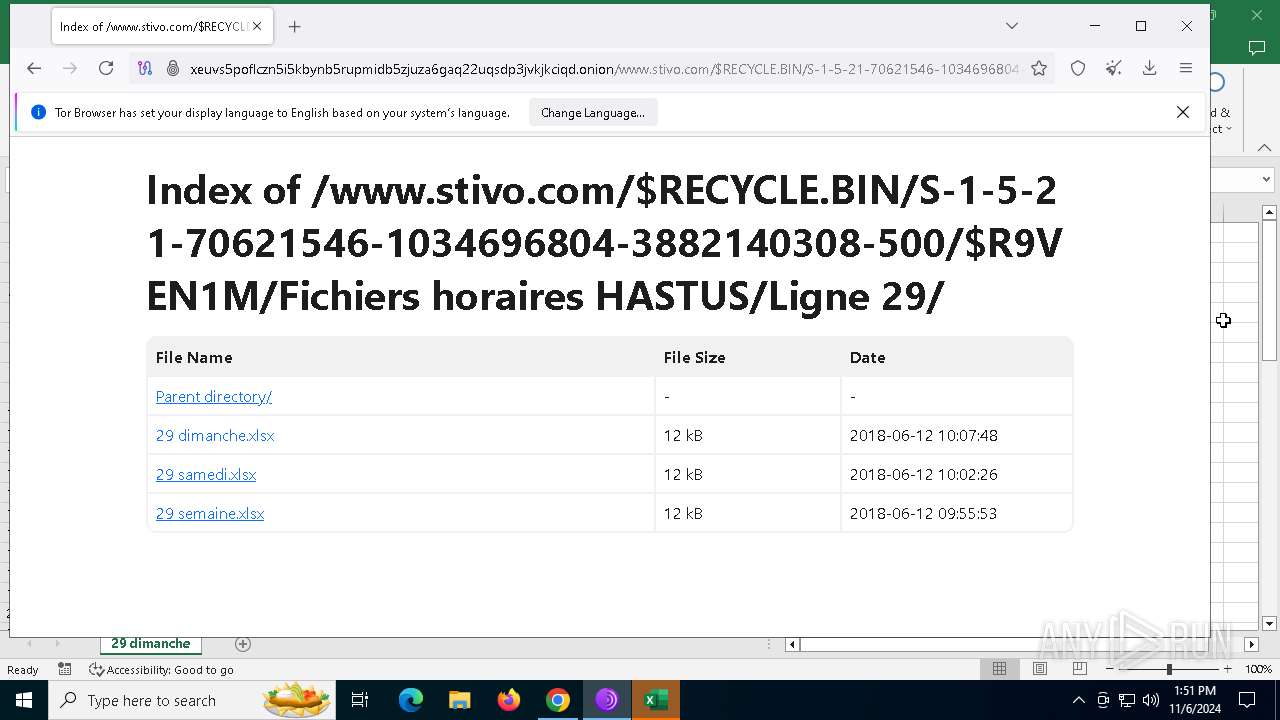
Task: Click Excel vertical scrollbar up arrow
Action: pyautogui.click(x=1269, y=212)
